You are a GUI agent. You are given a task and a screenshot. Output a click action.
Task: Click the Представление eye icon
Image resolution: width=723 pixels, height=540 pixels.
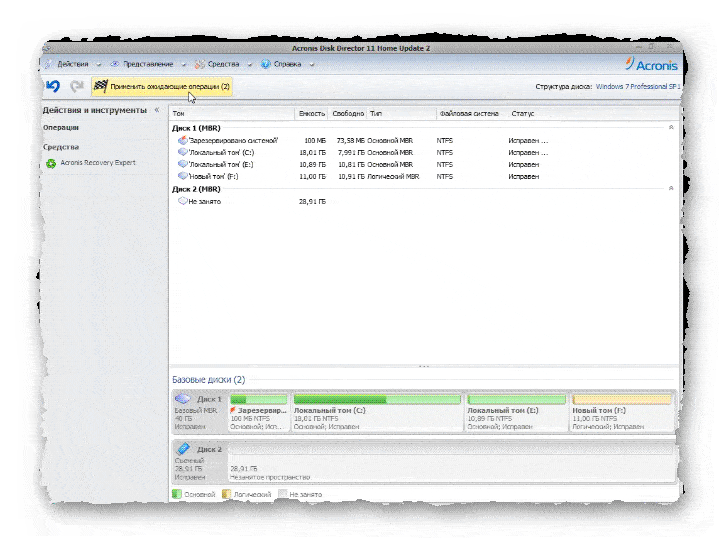click(115, 64)
